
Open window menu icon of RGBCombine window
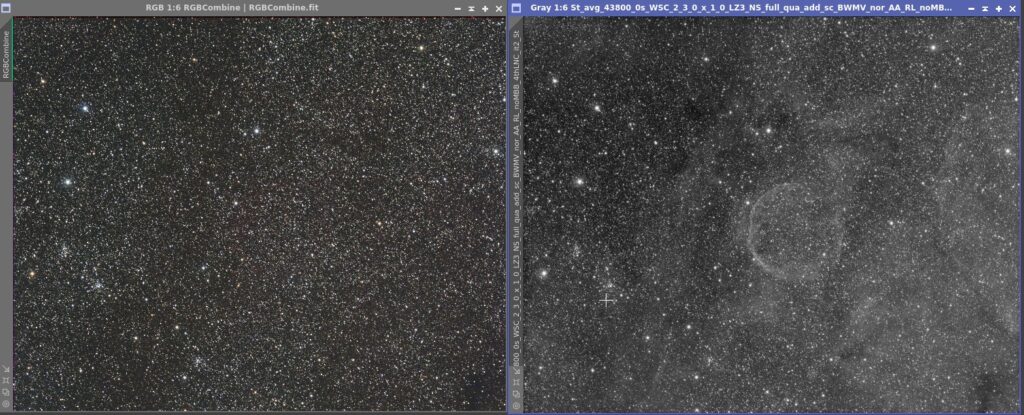pos(6,8)
